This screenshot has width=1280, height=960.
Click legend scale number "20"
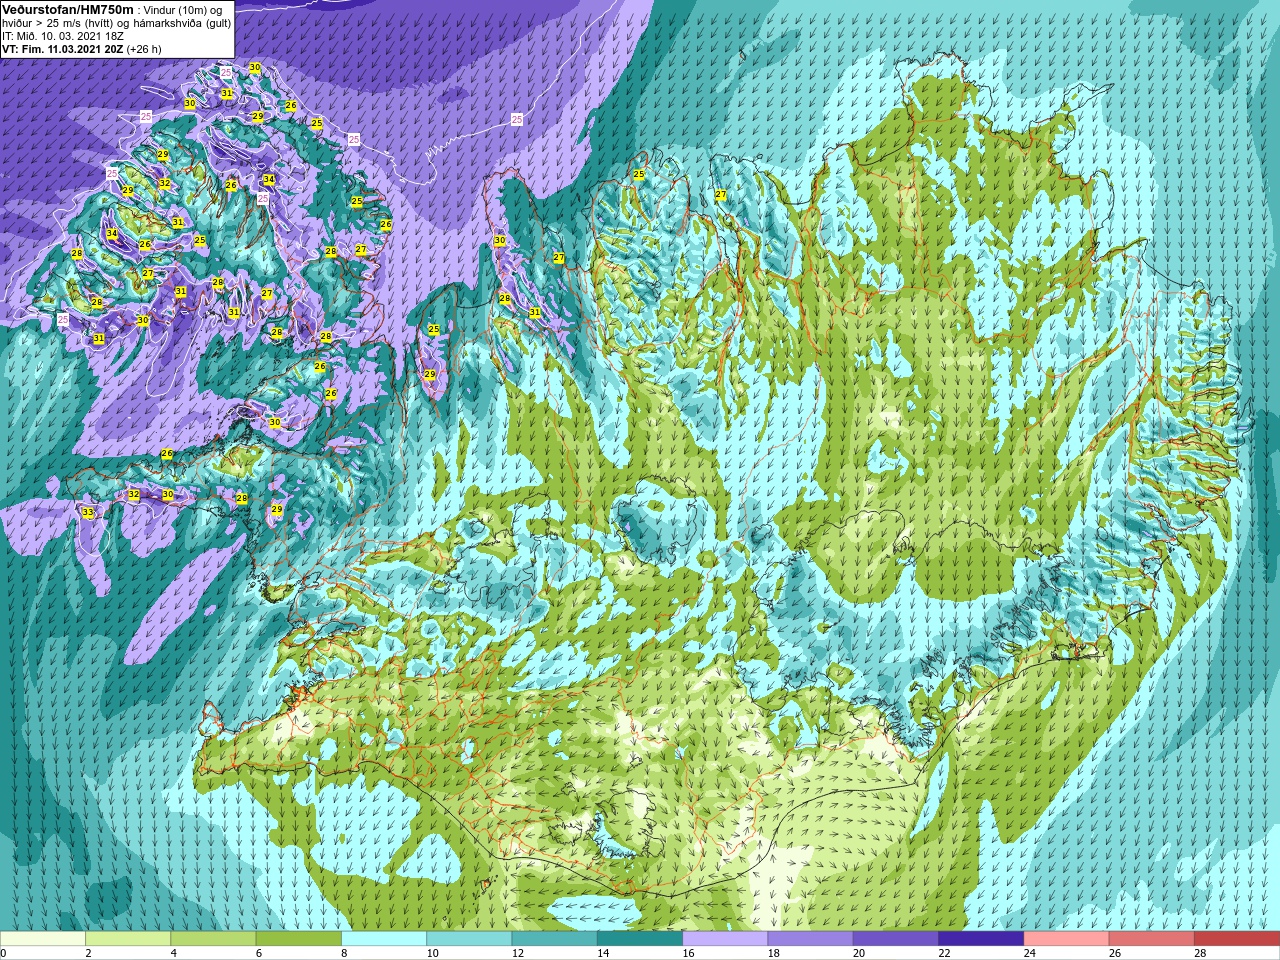[859, 954]
